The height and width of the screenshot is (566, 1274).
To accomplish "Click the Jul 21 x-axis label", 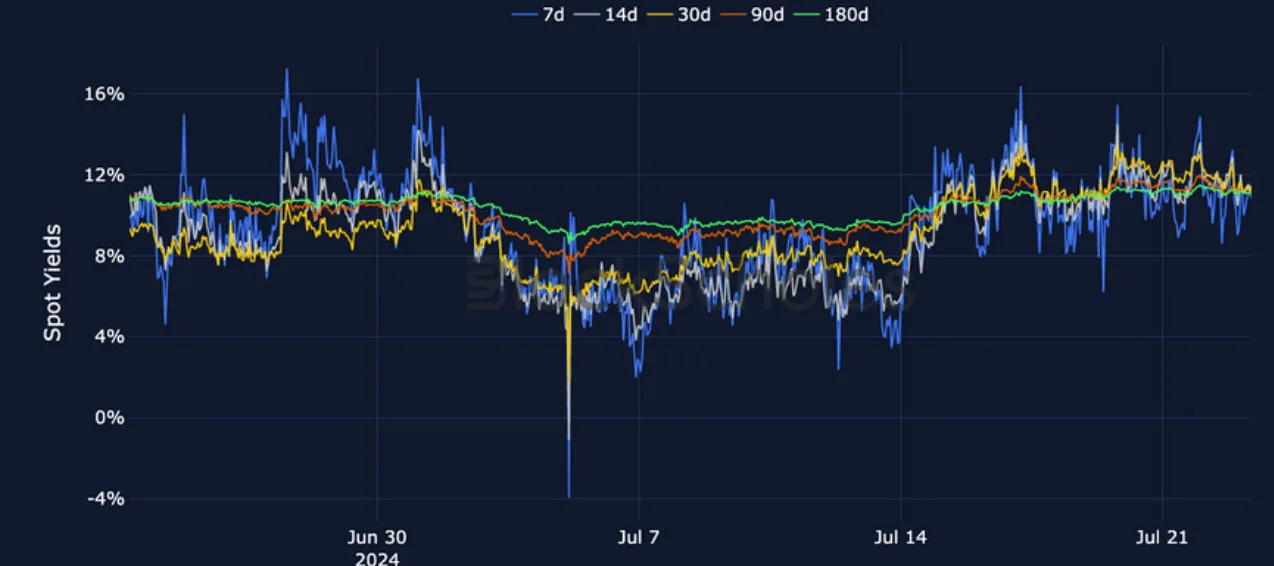I will [x=1163, y=538].
